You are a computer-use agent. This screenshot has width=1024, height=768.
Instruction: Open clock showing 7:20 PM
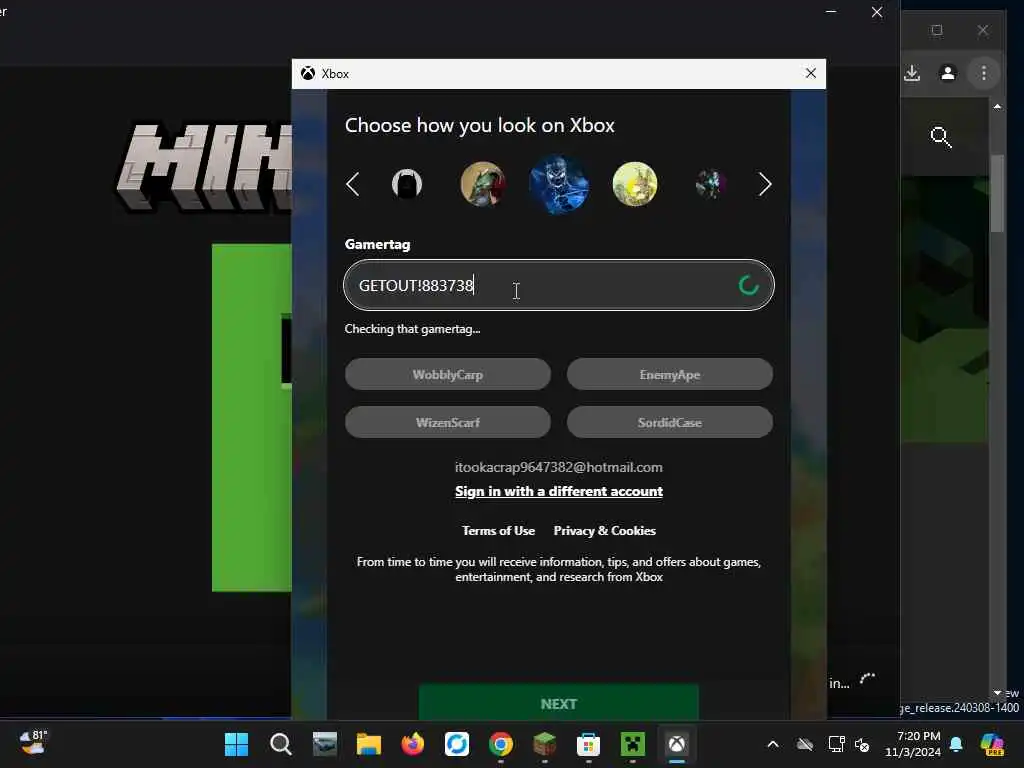(x=913, y=744)
